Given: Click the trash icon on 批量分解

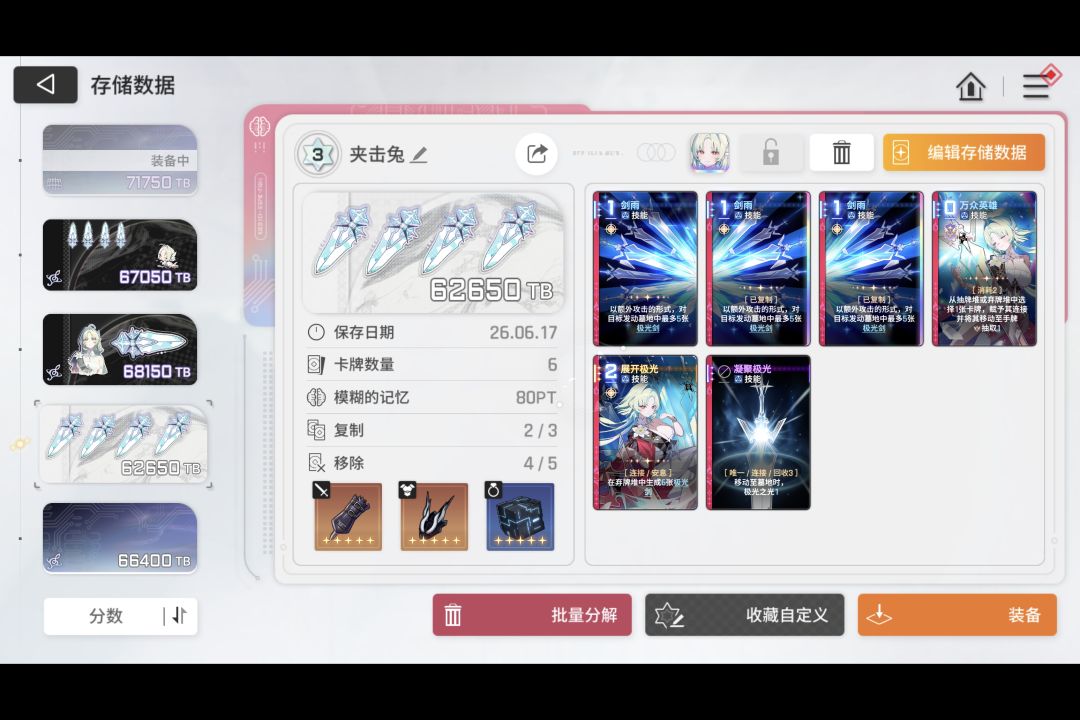Looking at the screenshot, I should 453,615.
